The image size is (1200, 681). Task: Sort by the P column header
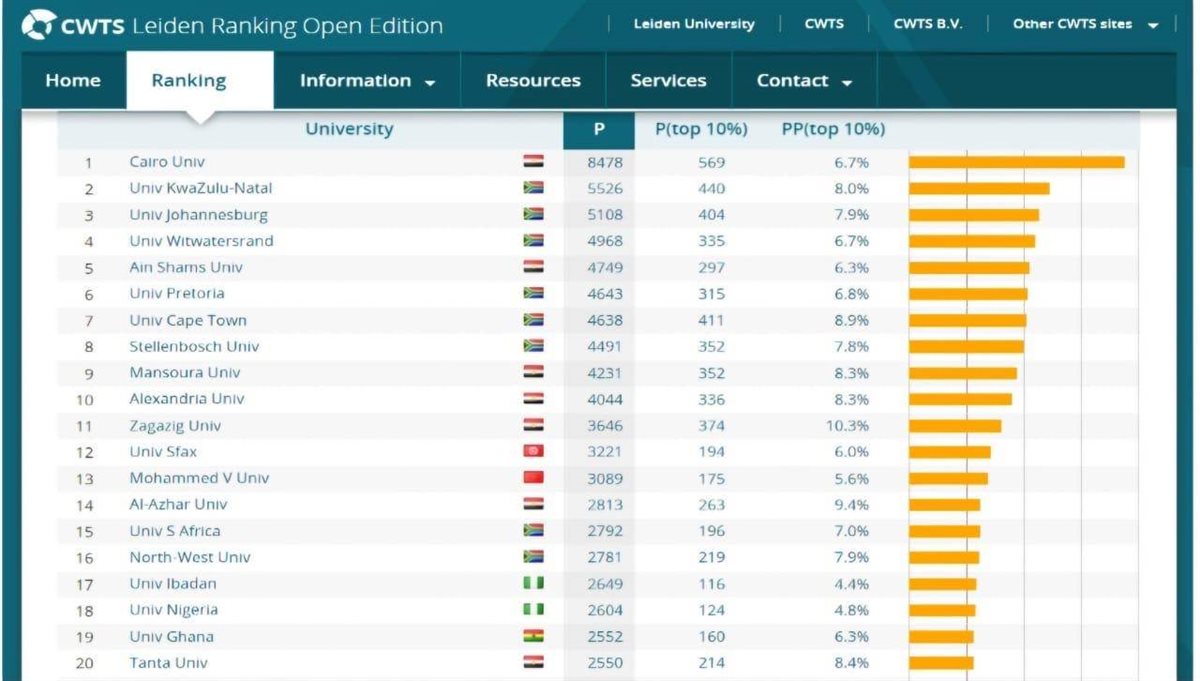tap(599, 129)
